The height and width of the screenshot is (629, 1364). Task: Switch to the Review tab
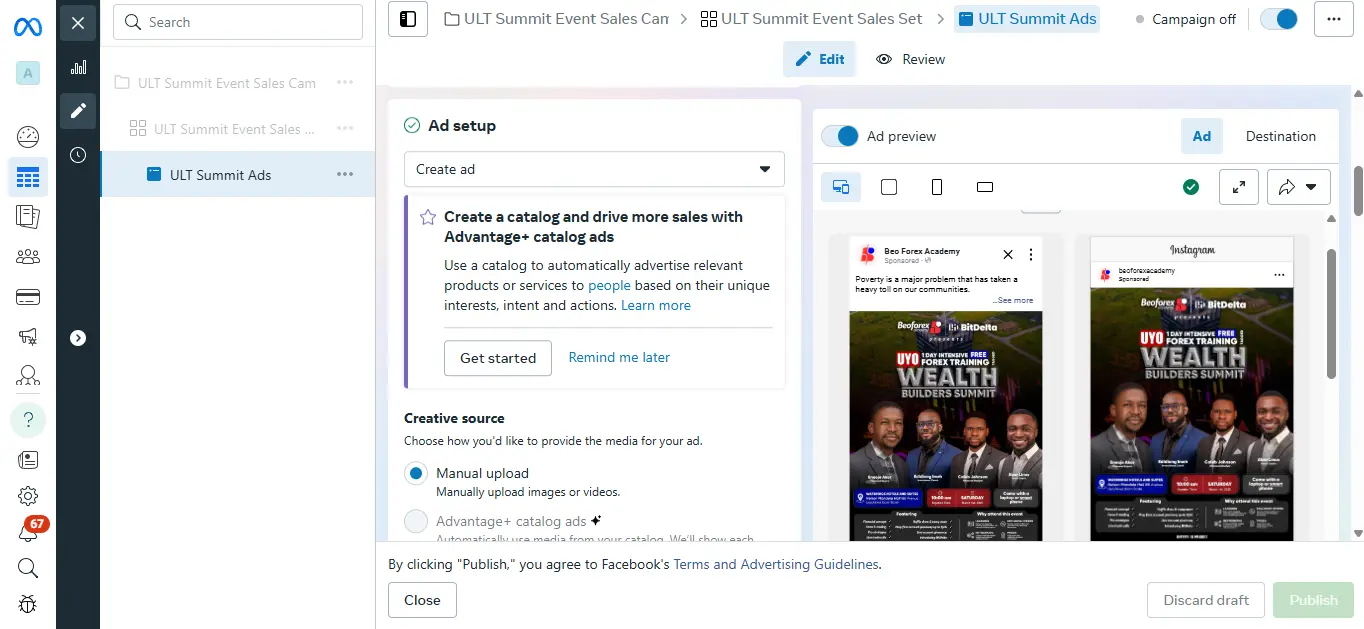pyautogui.click(x=910, y=59)
